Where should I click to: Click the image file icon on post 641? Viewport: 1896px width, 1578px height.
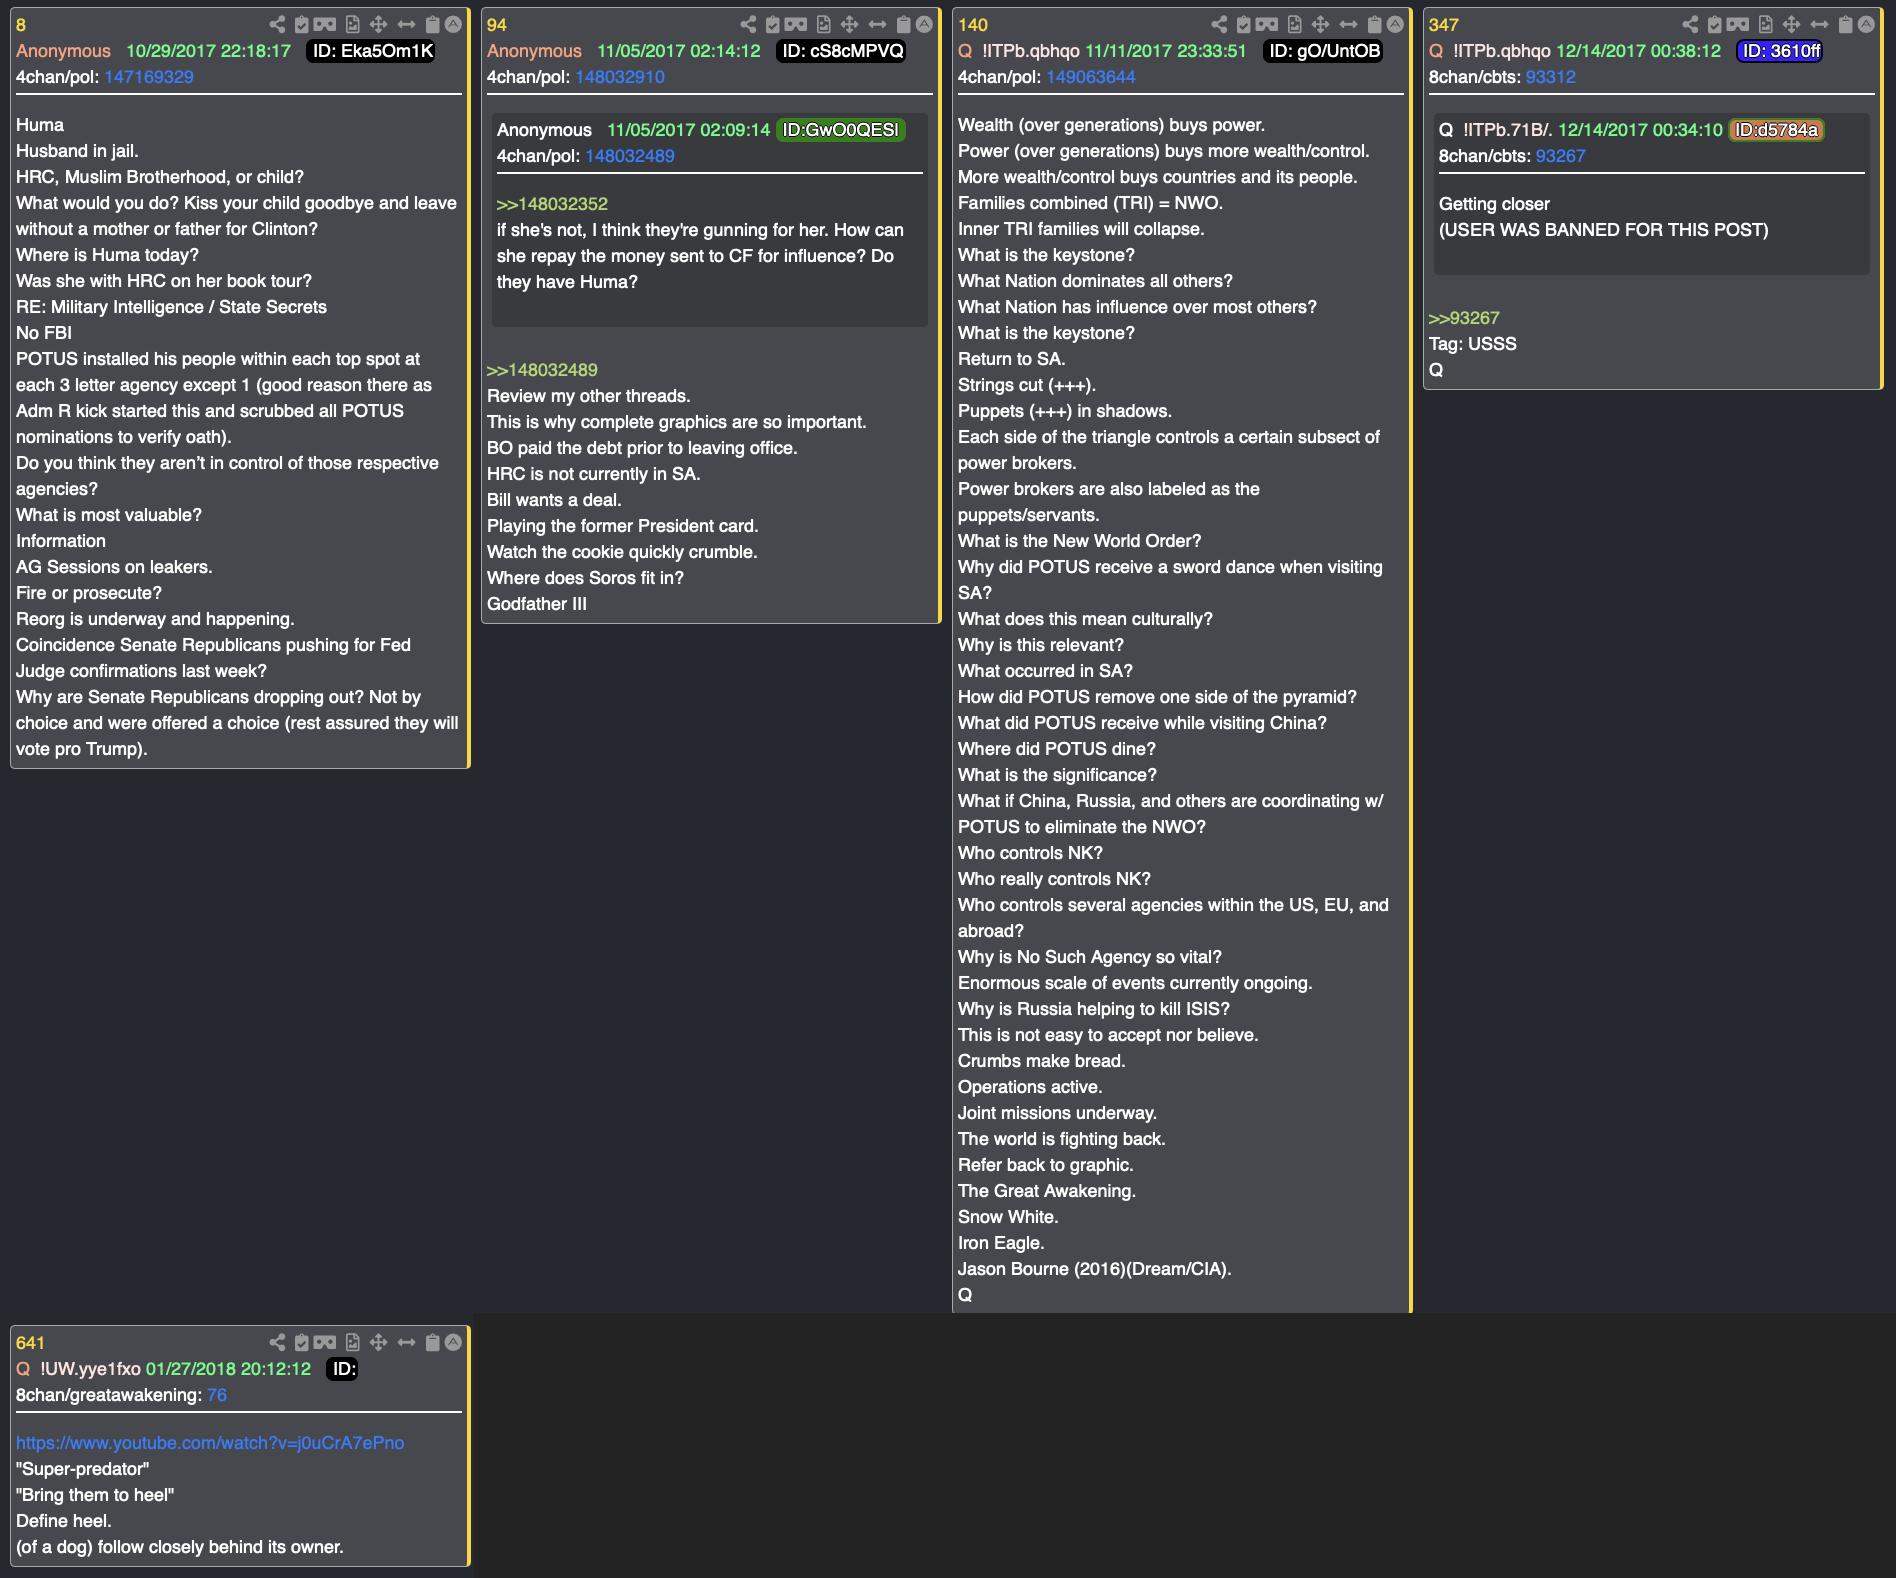point(352,1342)
